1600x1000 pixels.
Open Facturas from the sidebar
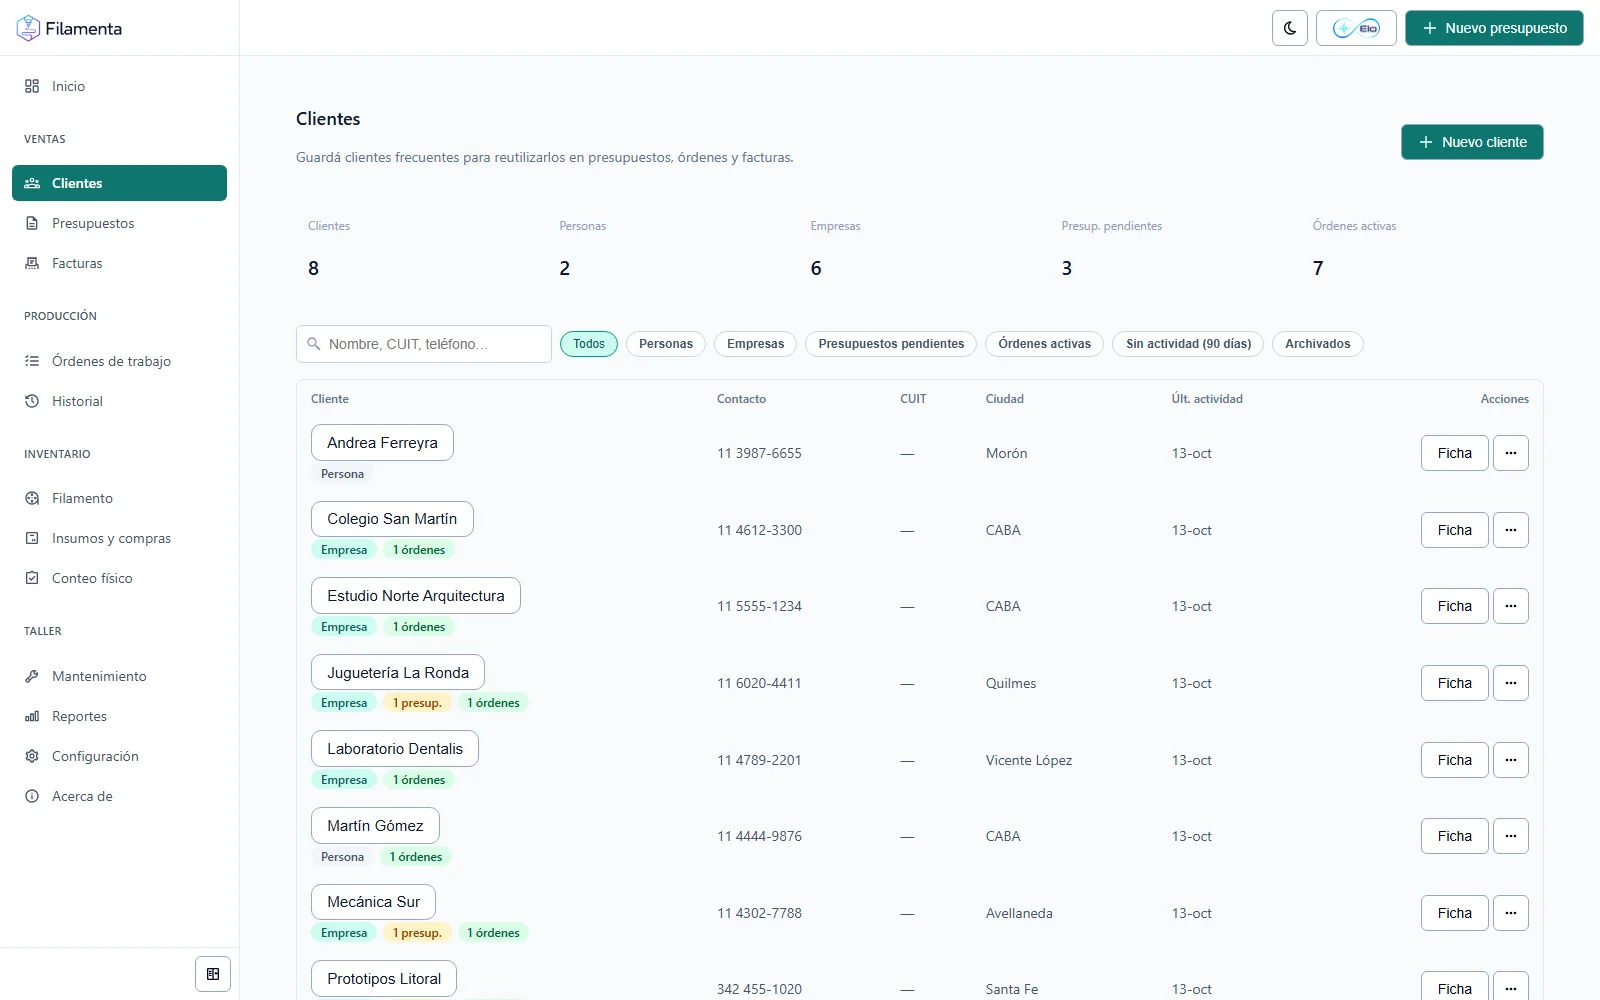point(119,263)
